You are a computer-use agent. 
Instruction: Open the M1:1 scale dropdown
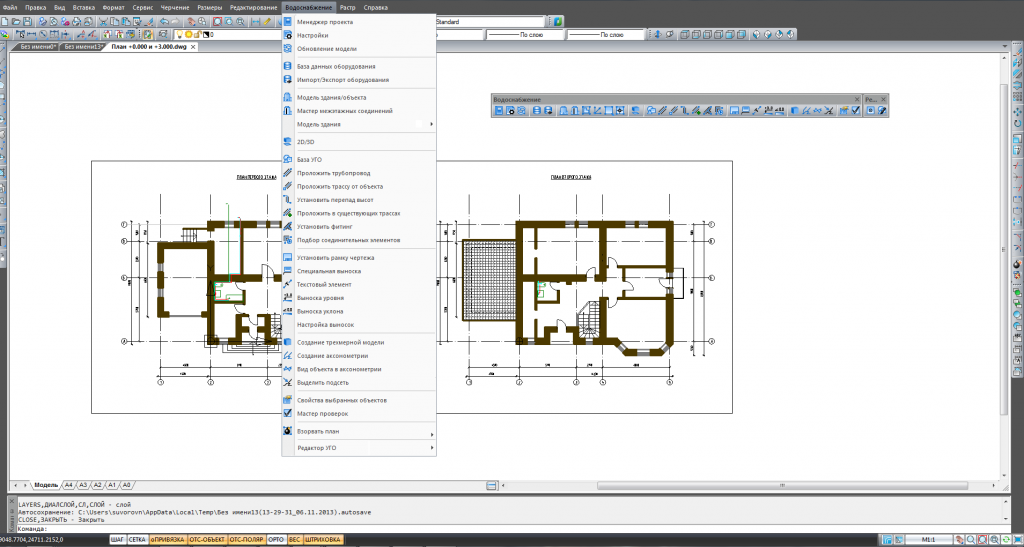tap(928, 540)
